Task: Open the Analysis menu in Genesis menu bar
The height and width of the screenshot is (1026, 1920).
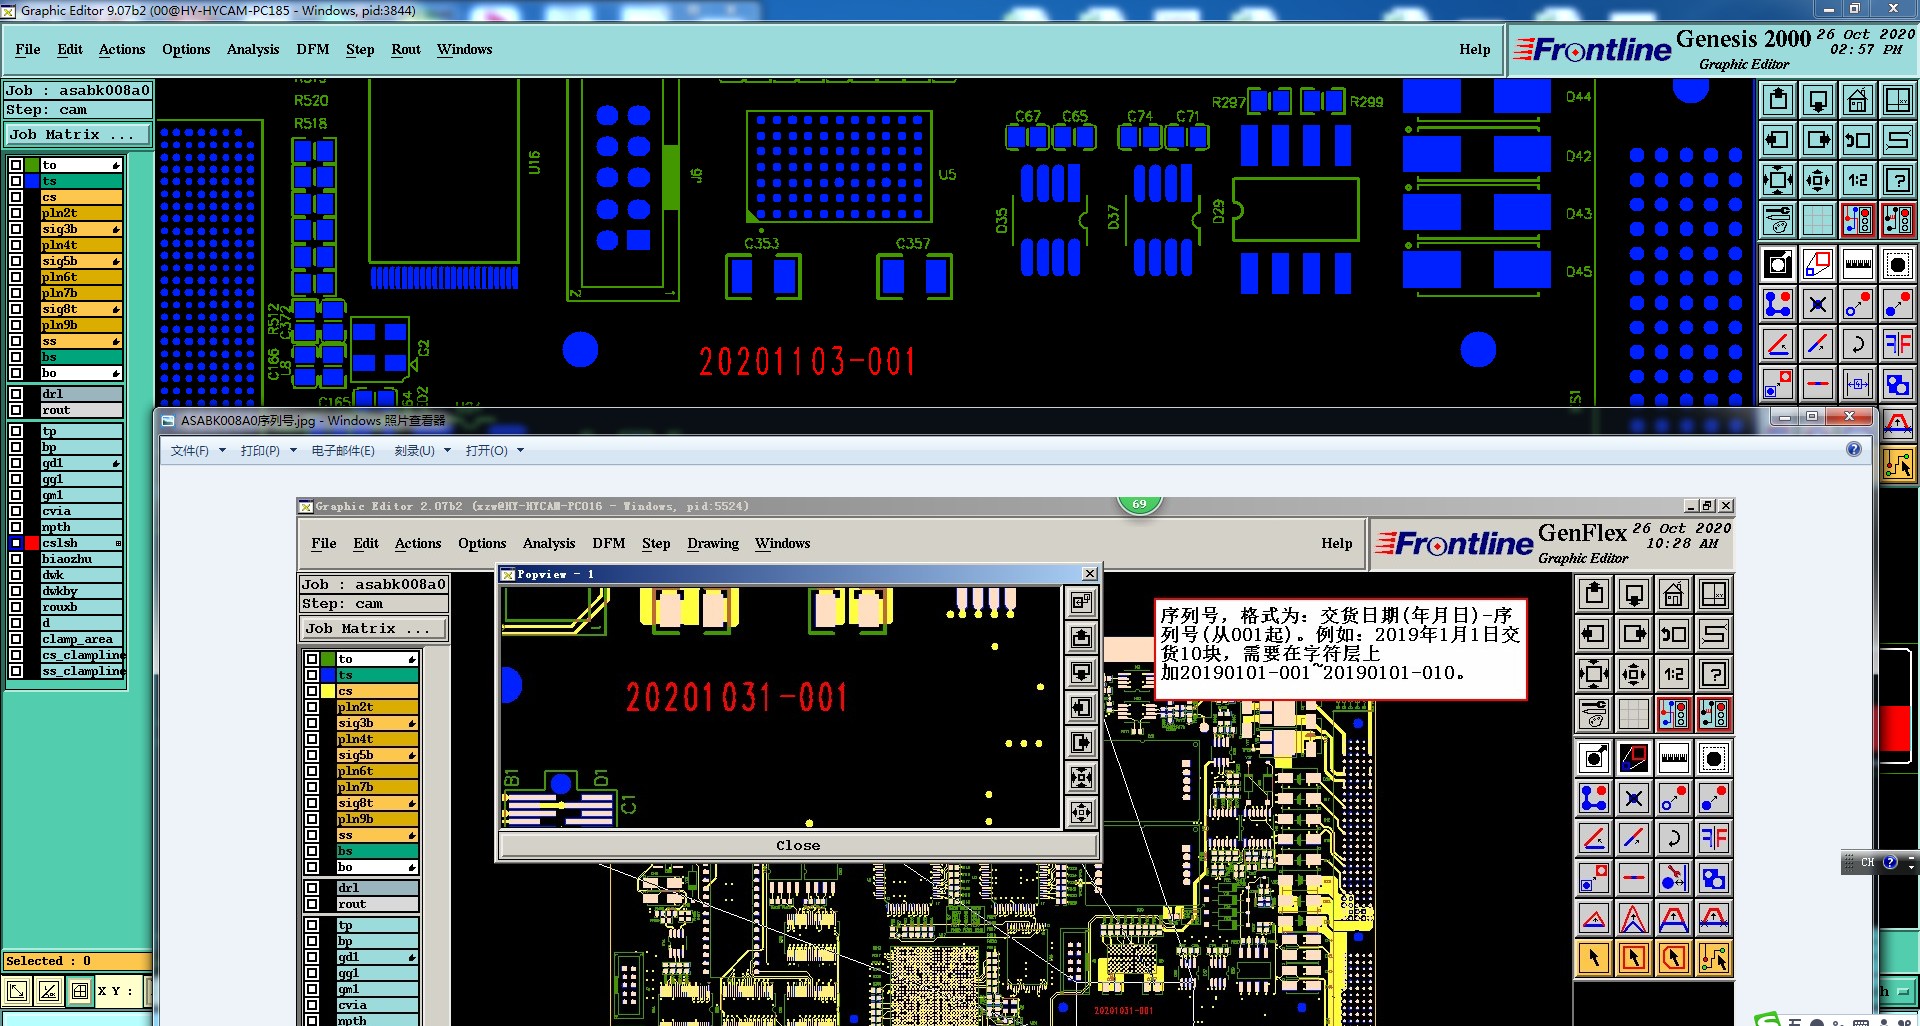Action: [x=253, y=49]
